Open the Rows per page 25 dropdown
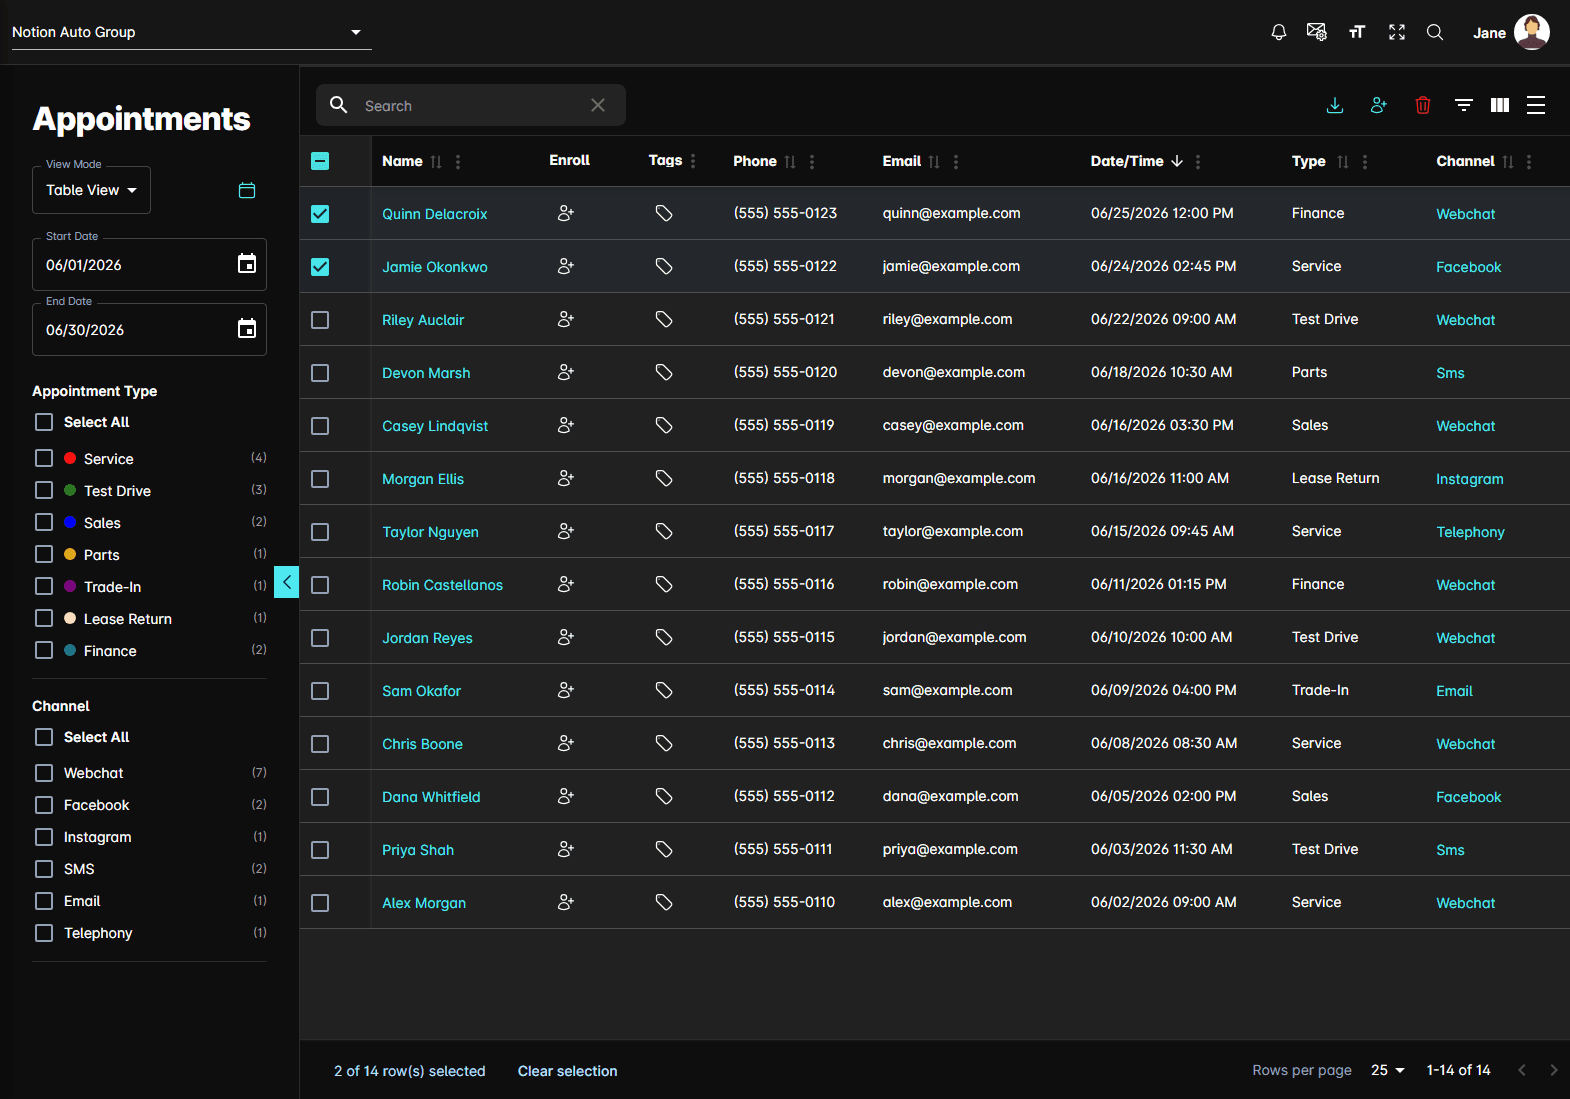 tap(1388, 1070)
